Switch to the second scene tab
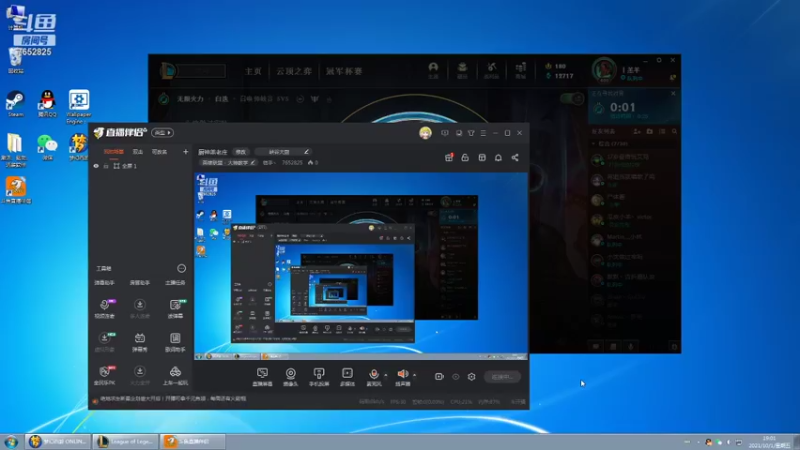The width and height of the screenshot is (800, 450). (138, 152)
